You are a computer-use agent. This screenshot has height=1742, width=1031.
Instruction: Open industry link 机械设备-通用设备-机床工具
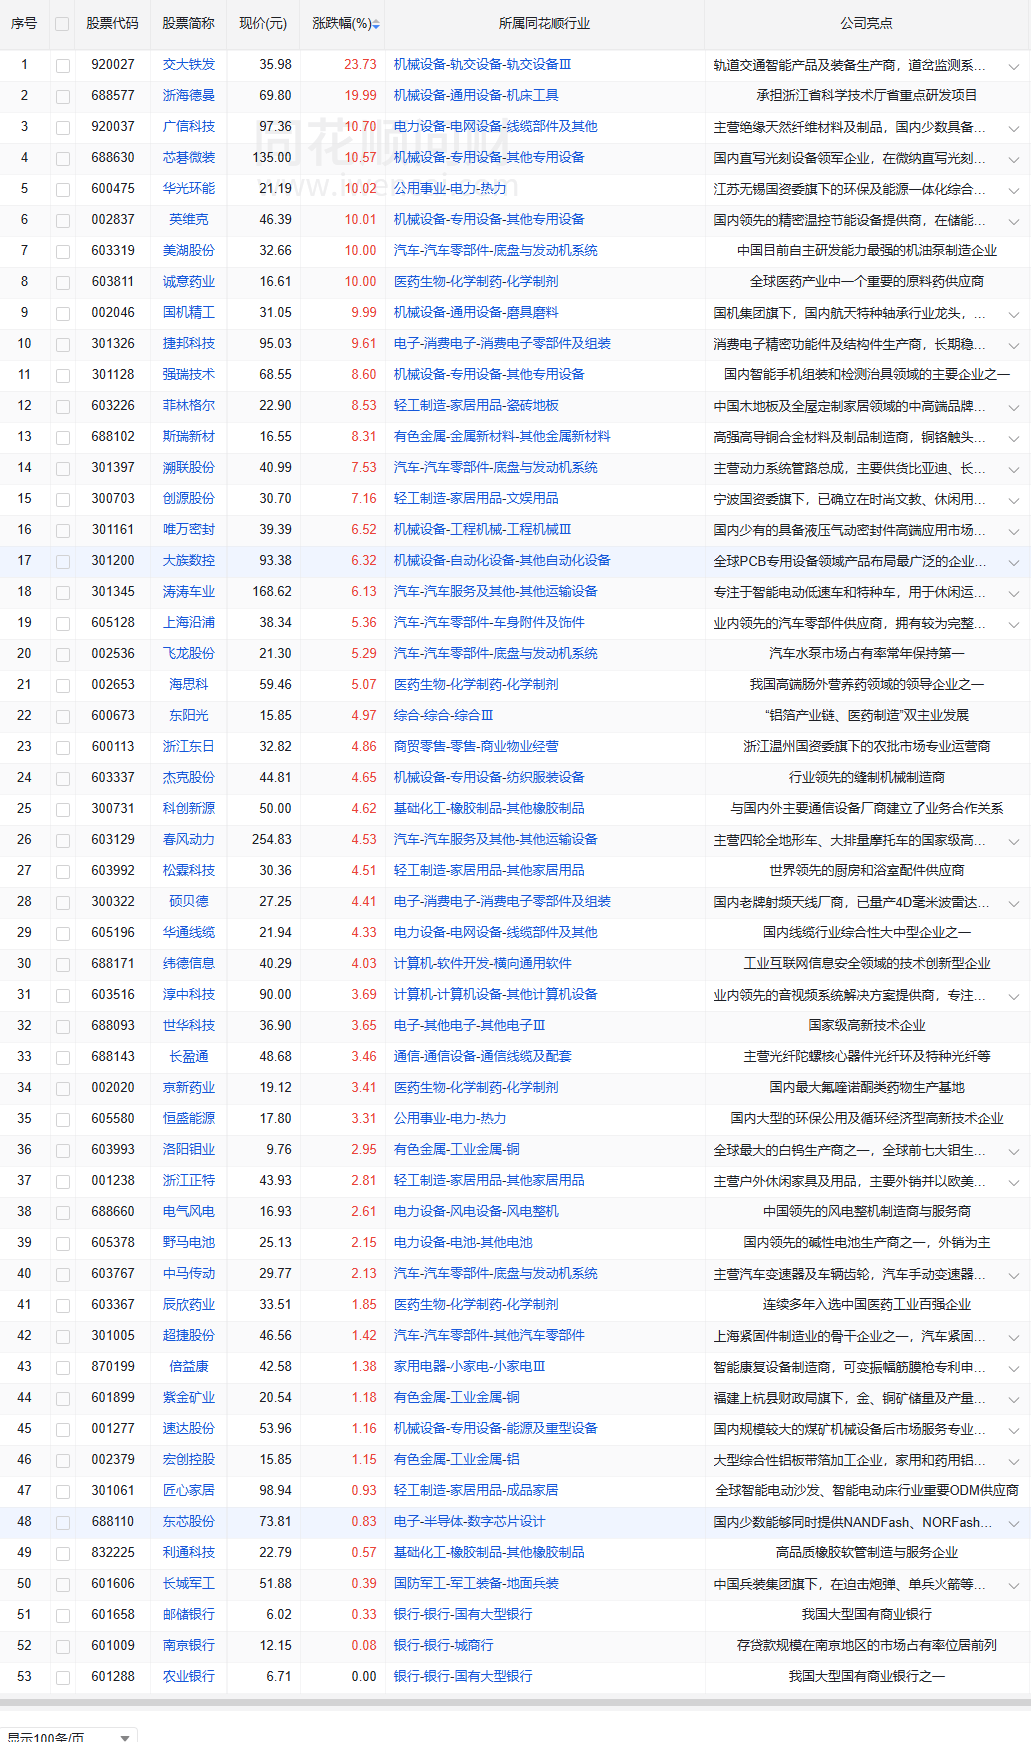[476, 95]
